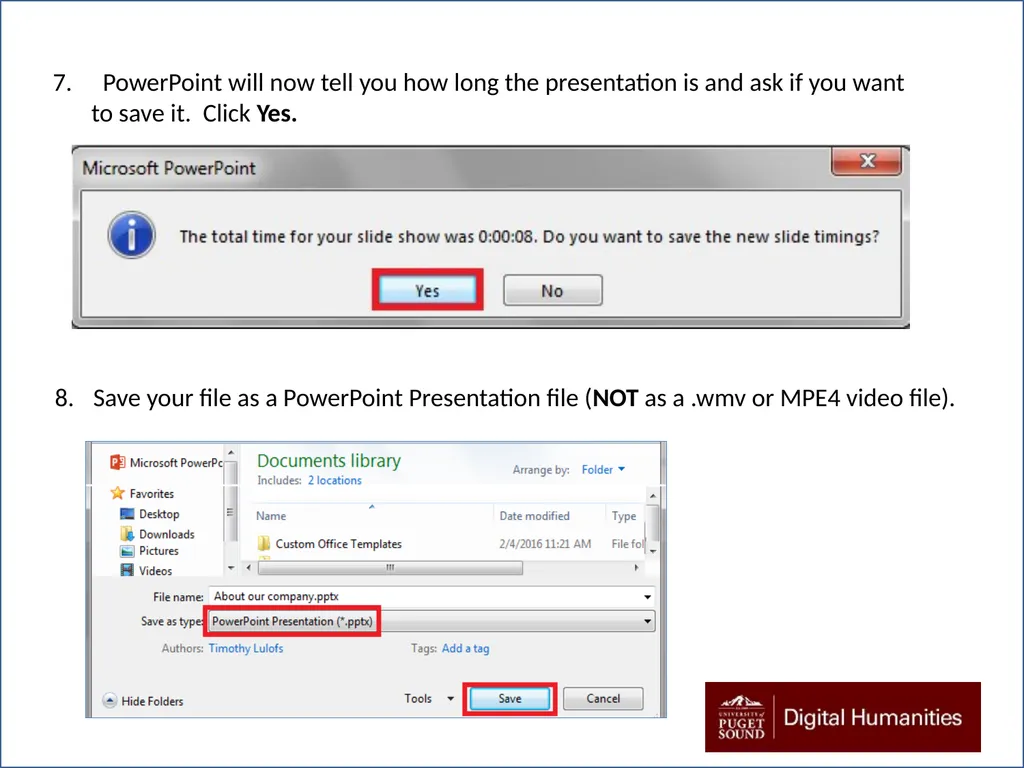1024x768 pixels.
Task: Click Yes to save slide timings
Action: (x=428, y=290)
